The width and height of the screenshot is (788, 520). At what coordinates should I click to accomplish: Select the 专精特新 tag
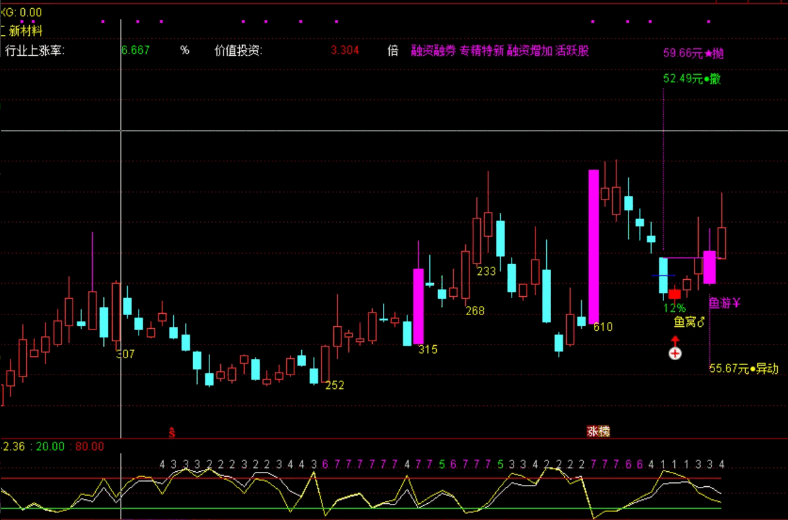pyautogui.click(x=481, y=50)
